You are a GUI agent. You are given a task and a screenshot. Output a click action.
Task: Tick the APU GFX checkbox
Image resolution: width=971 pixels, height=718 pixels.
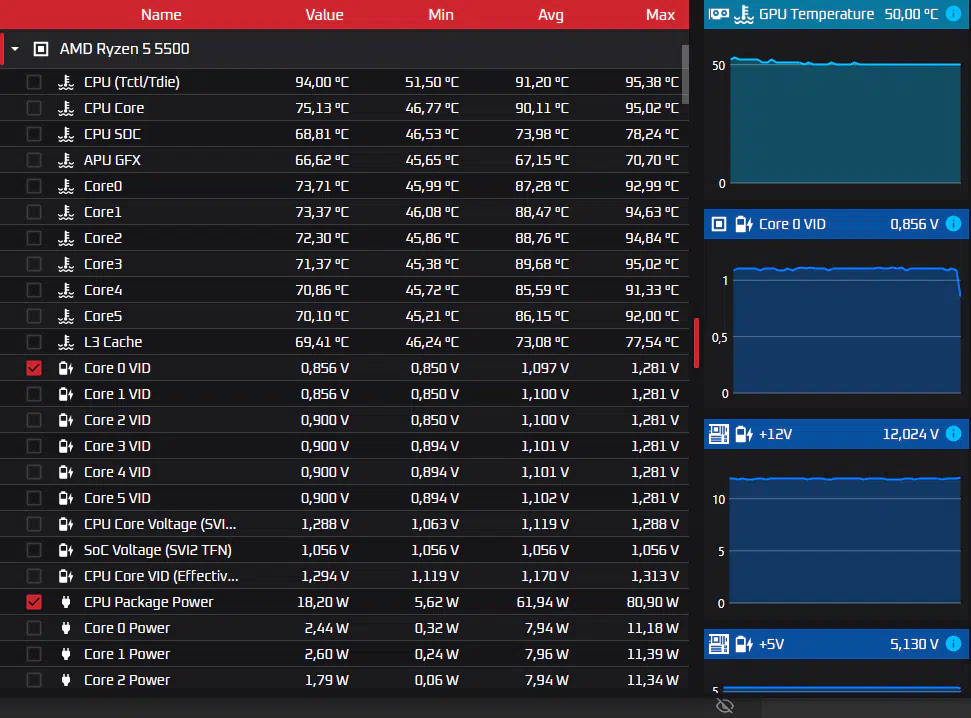34,160
